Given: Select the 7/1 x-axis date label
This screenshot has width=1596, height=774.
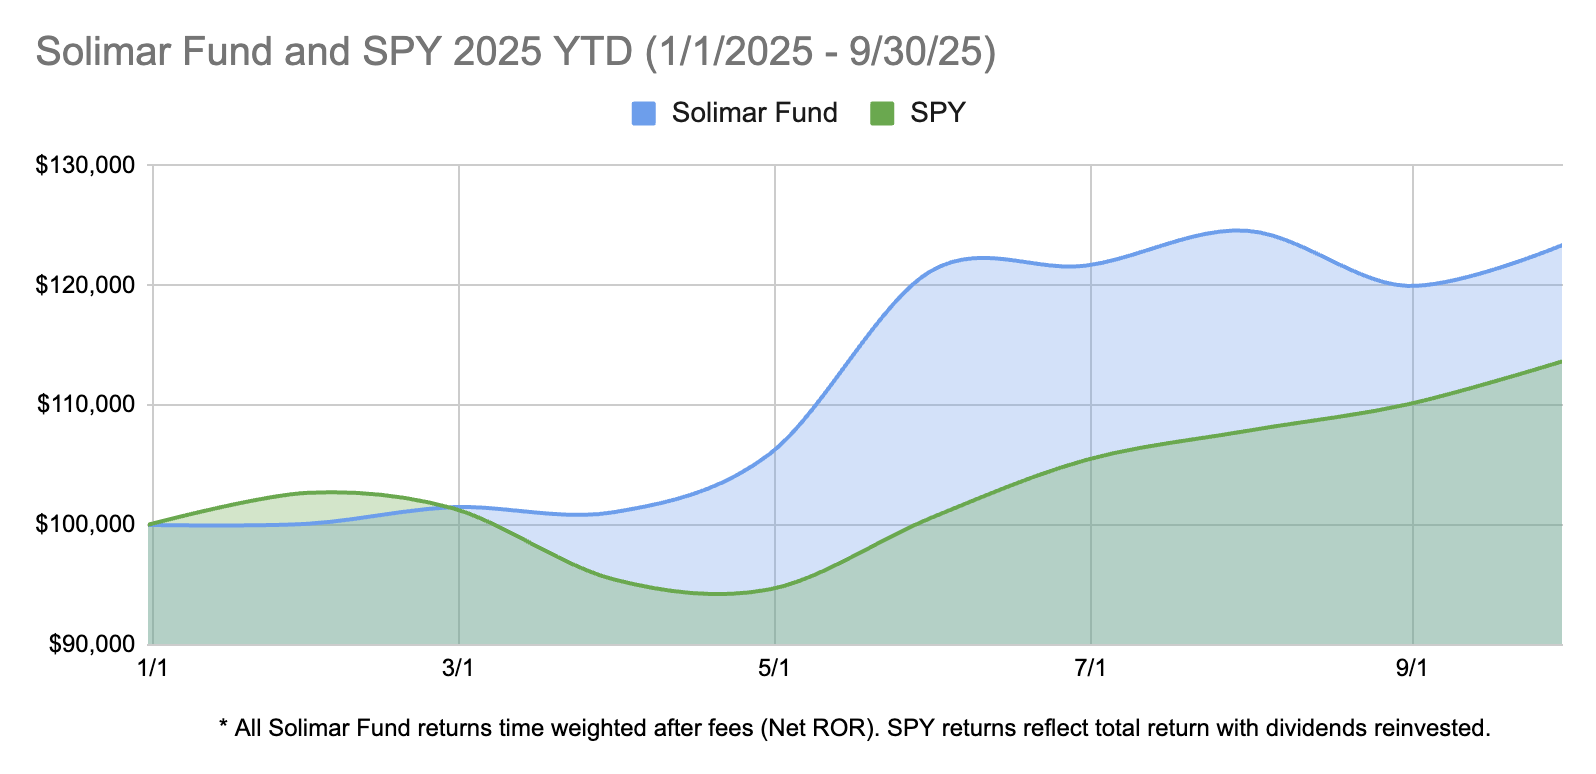Looking at the screenshot, I should 1090,668.
